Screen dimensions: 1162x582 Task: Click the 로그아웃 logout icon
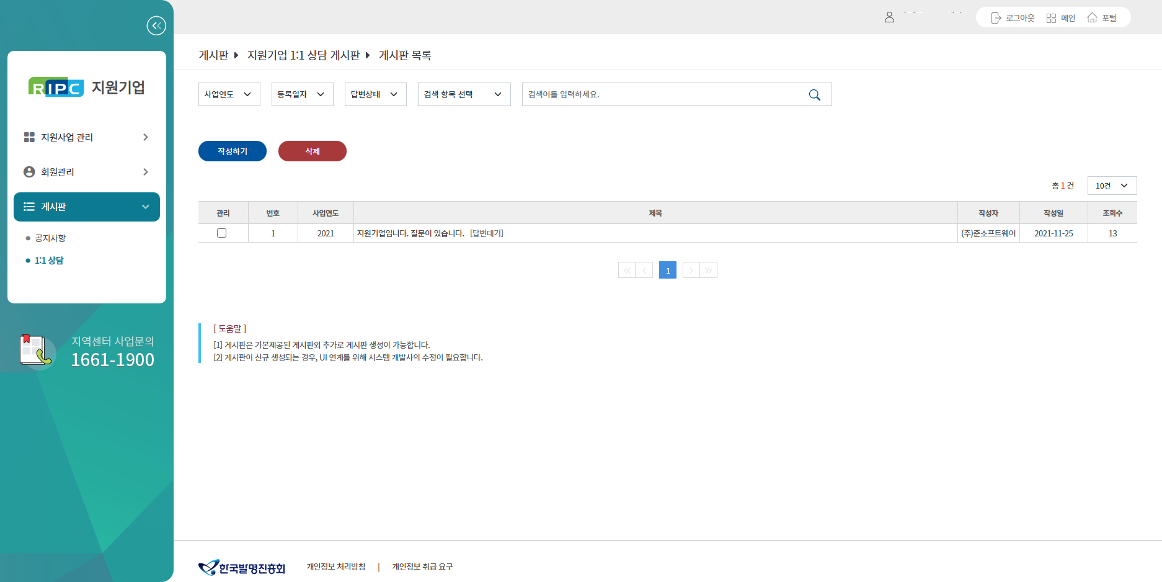pyautogui.click(x=996, y=18)
